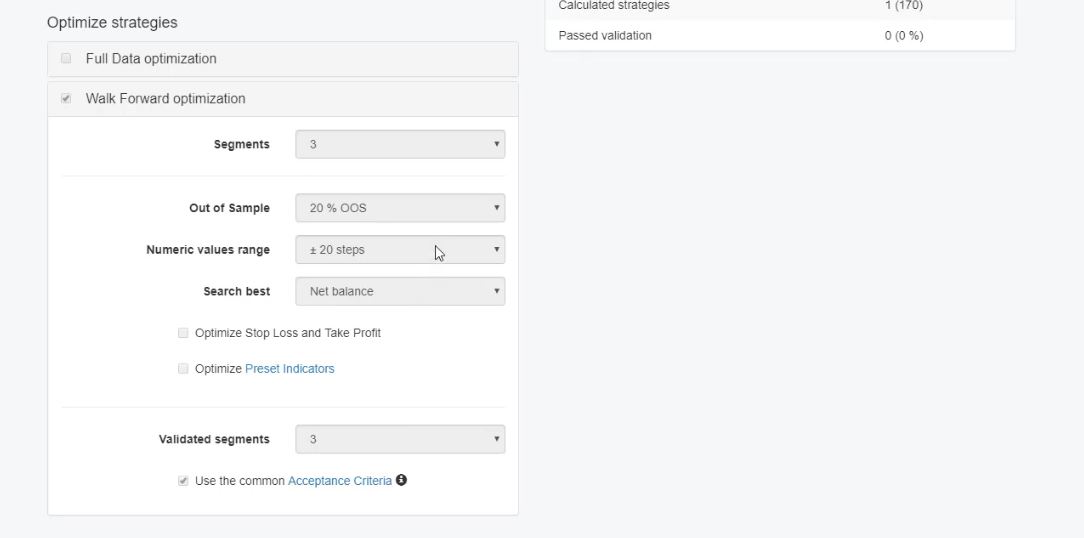This screenshot has width=1084, height=538.
Task: Open the Search best dropdown
Action: click(400, 291)
